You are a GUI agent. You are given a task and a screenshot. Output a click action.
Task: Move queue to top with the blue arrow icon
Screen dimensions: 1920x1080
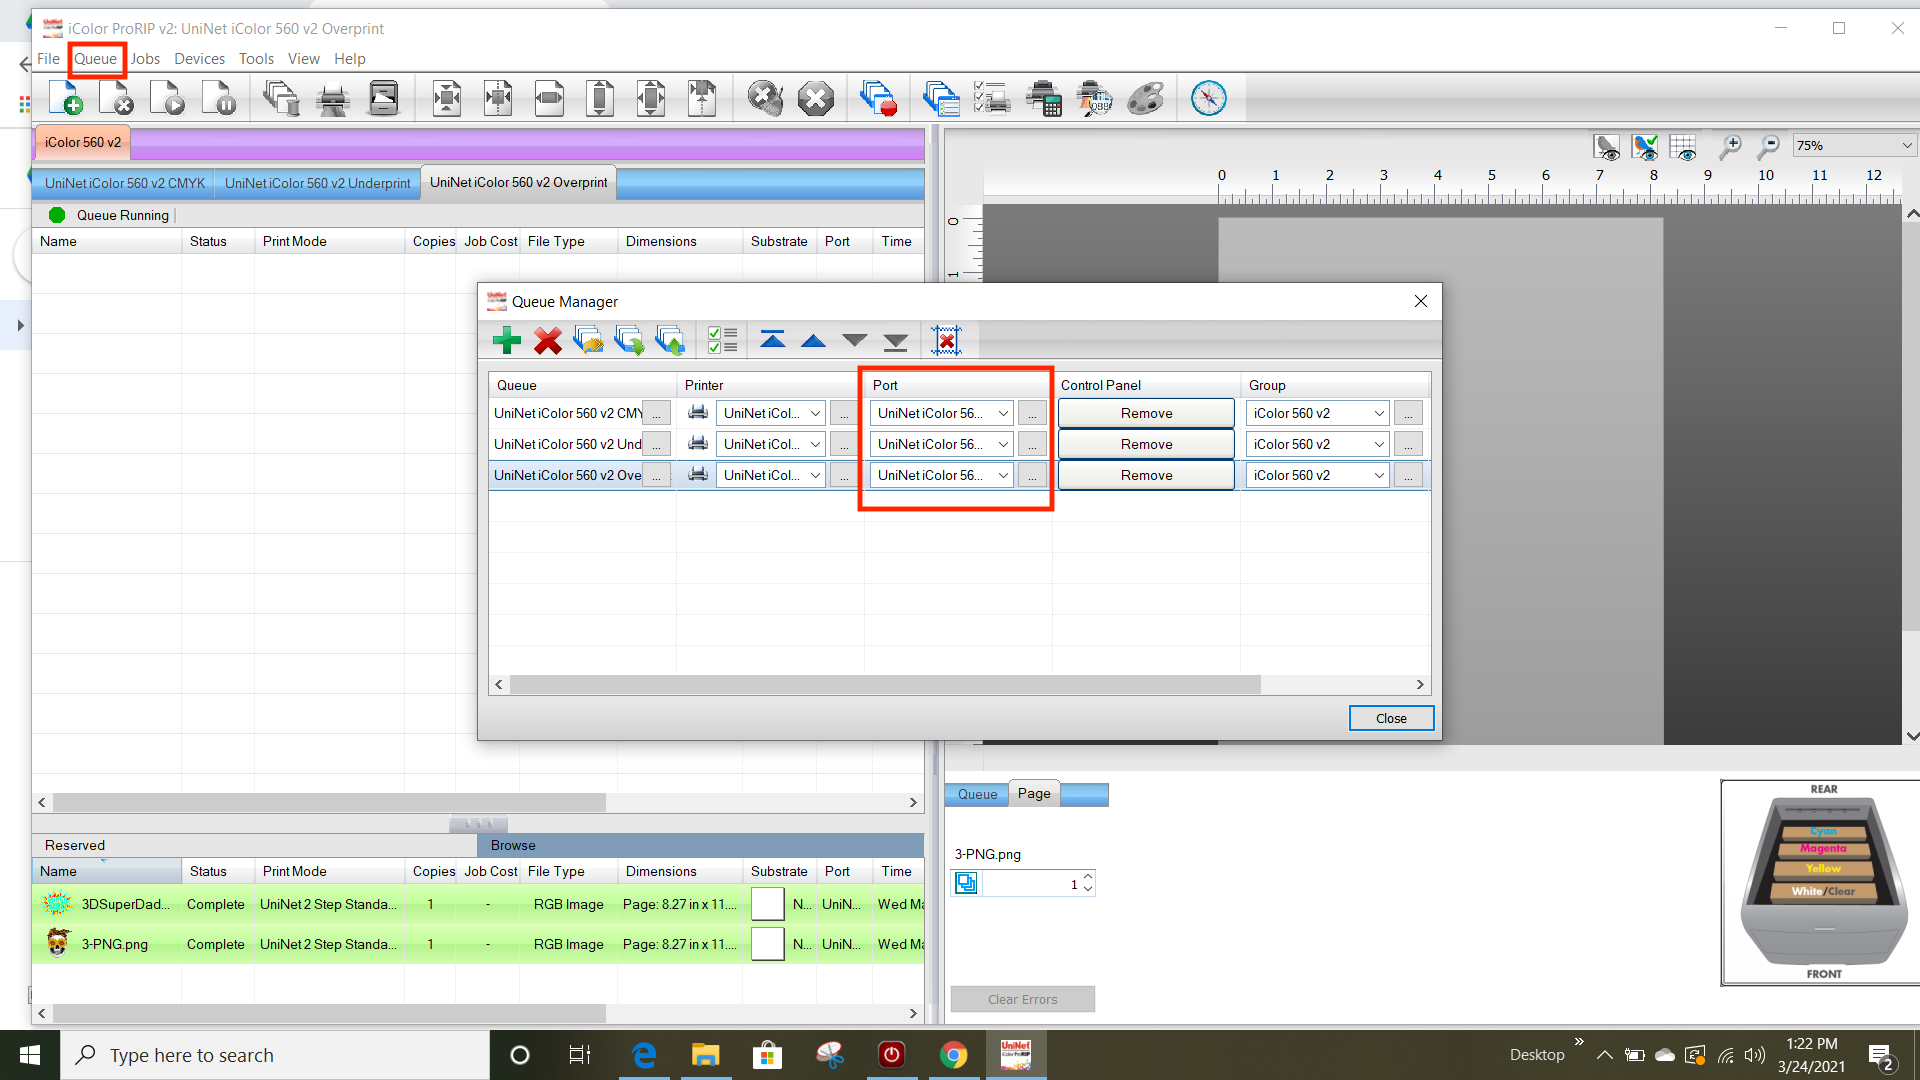tap(773, 340)
